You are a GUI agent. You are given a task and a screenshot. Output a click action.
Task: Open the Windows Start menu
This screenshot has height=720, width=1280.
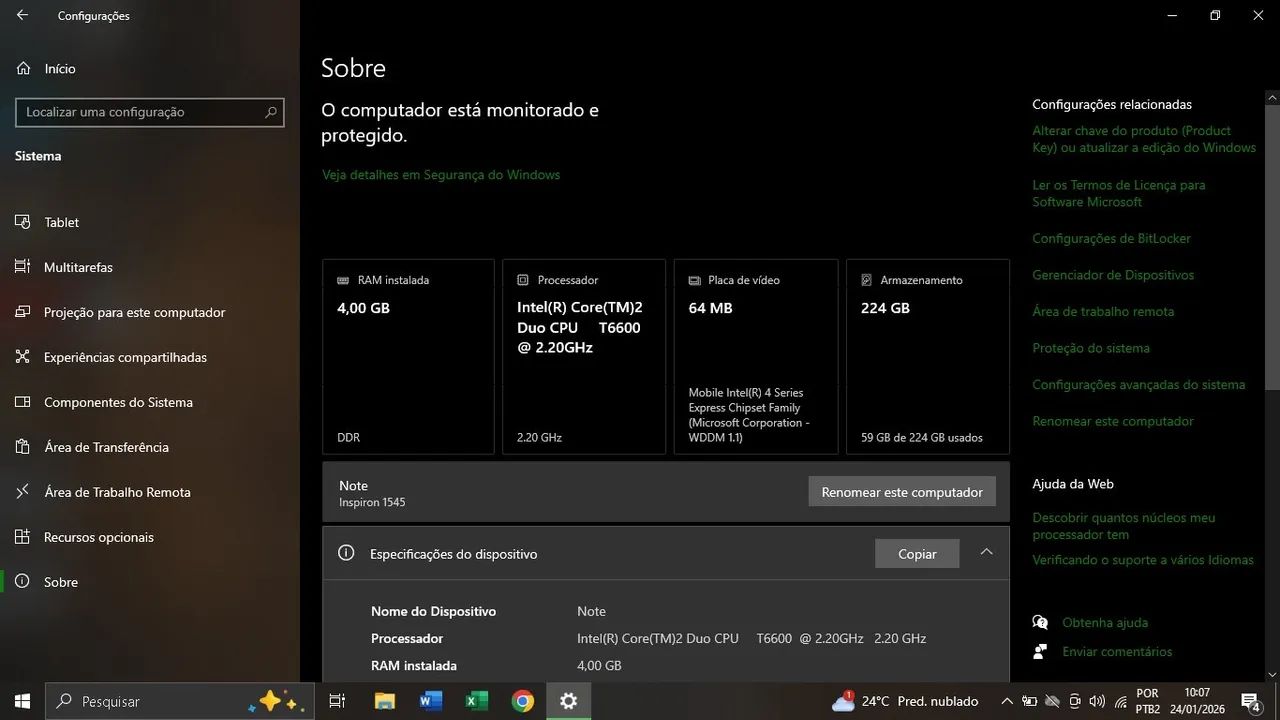point(22,701)
